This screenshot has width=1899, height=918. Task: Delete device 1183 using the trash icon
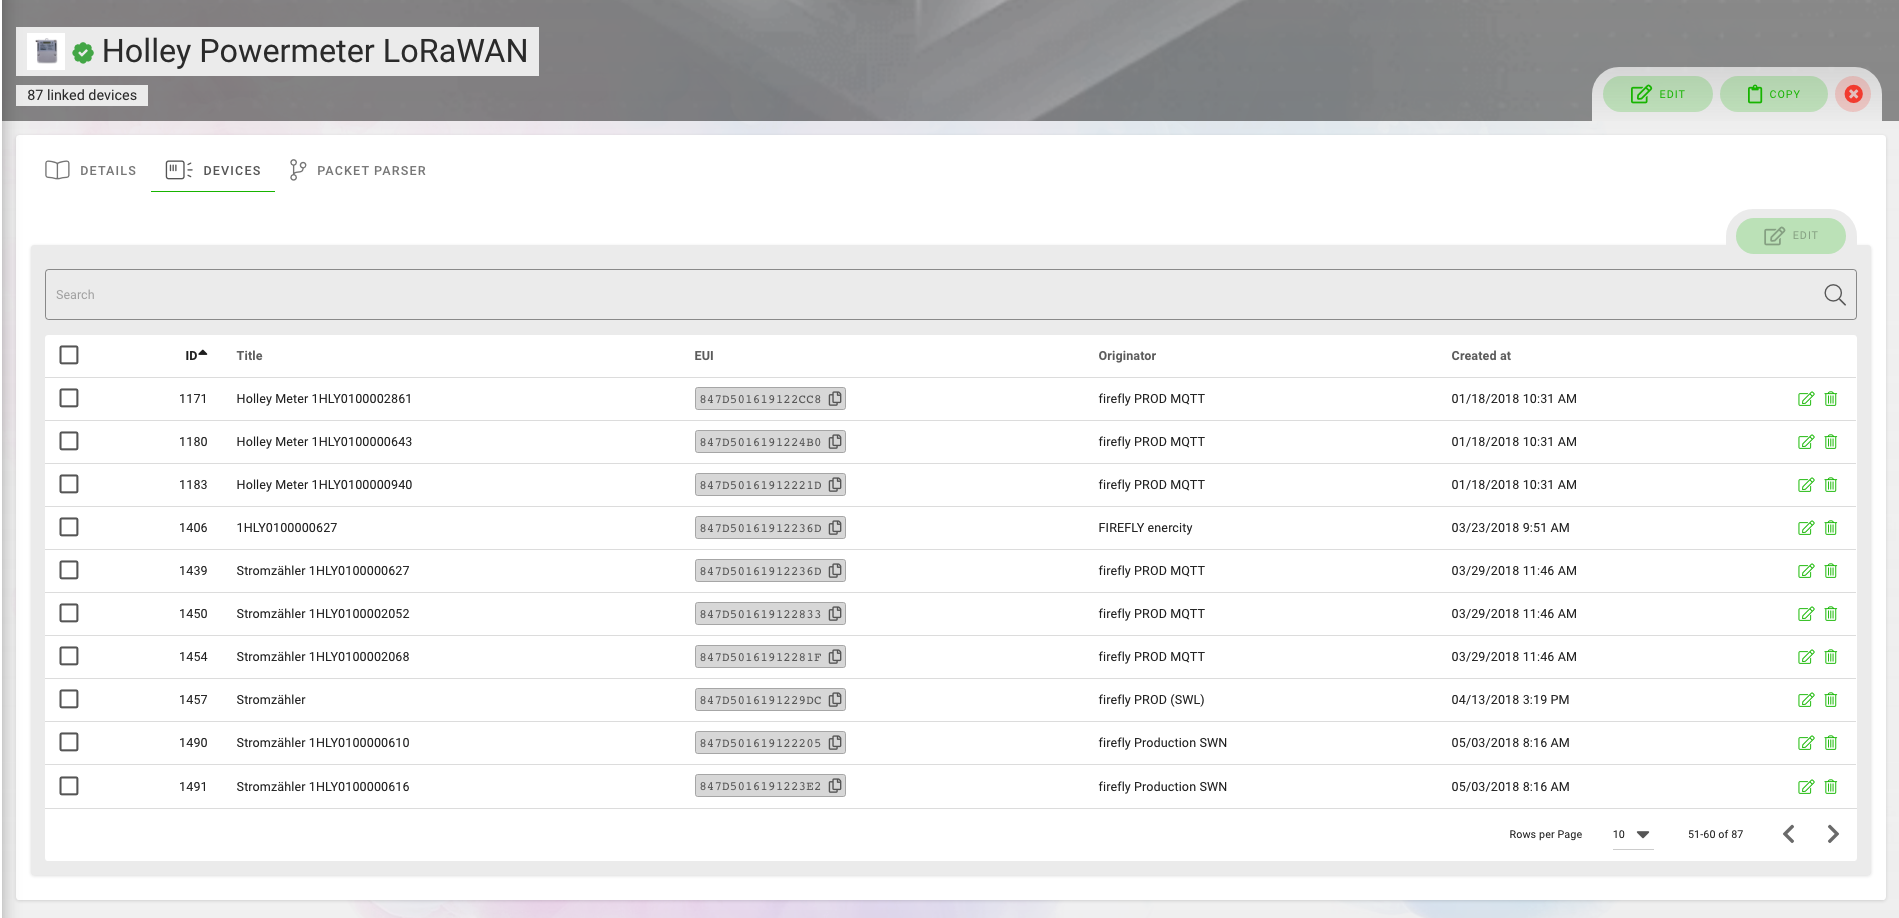(1831, 484)
